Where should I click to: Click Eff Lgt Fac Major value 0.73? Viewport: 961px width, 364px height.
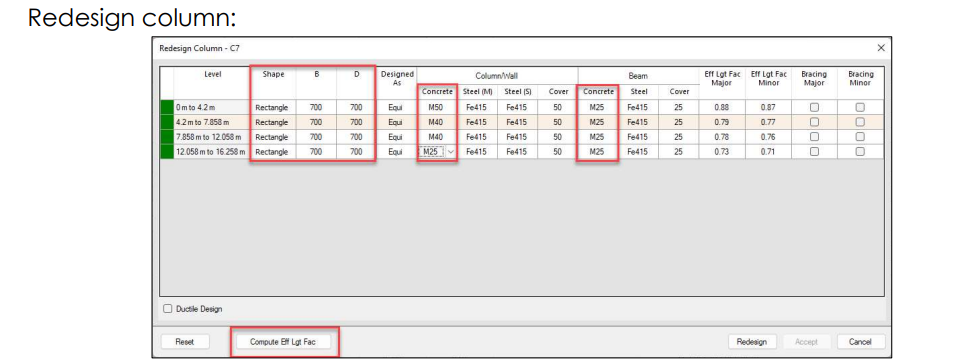tap(721, 151)
